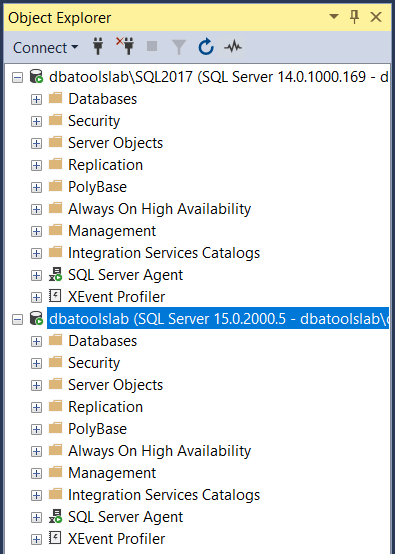This screenshot has height=554, width=395.
Task: Click the dbatoolslab 15.0.2000.5 server icon
Action: (36, 318)
